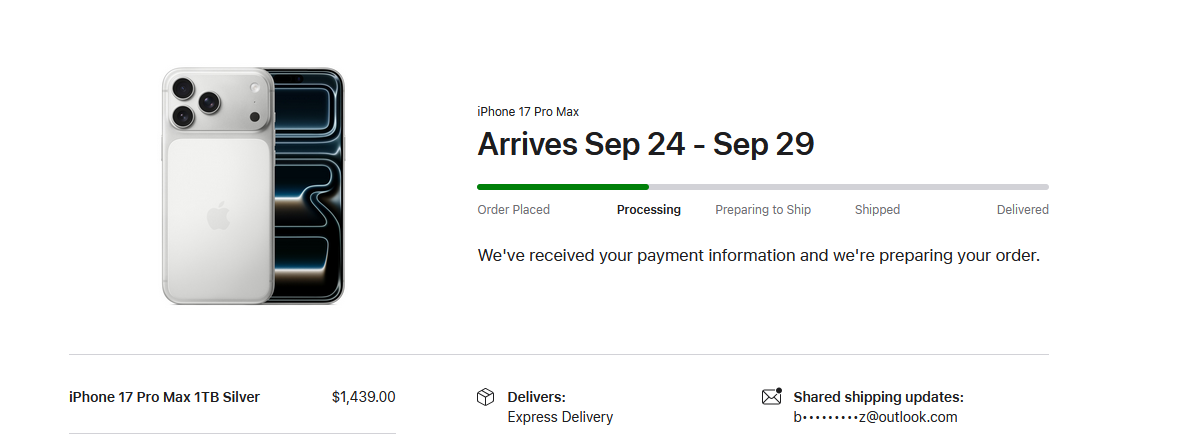1196x438 pixels.
Task: Click the masked outlook.com email address
Action: [875, 417]
